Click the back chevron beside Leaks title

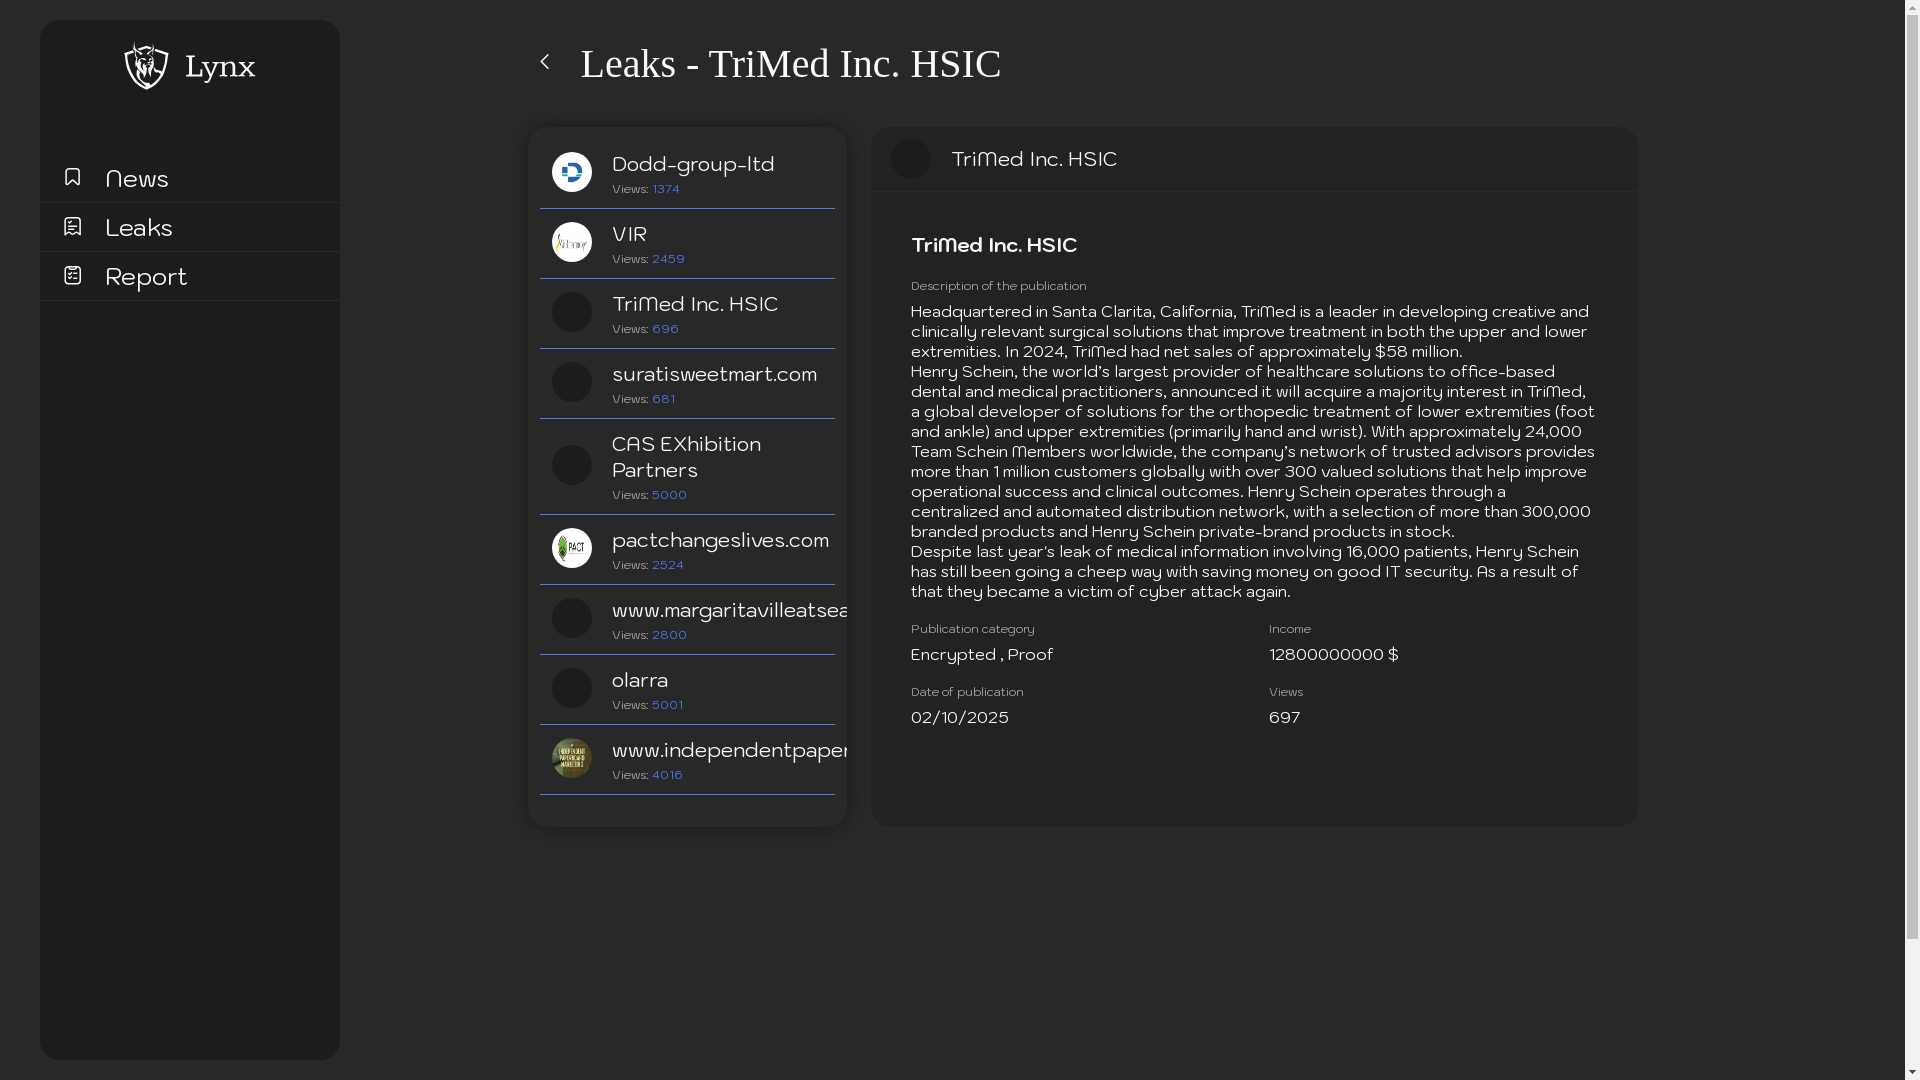tap(545, 62)
